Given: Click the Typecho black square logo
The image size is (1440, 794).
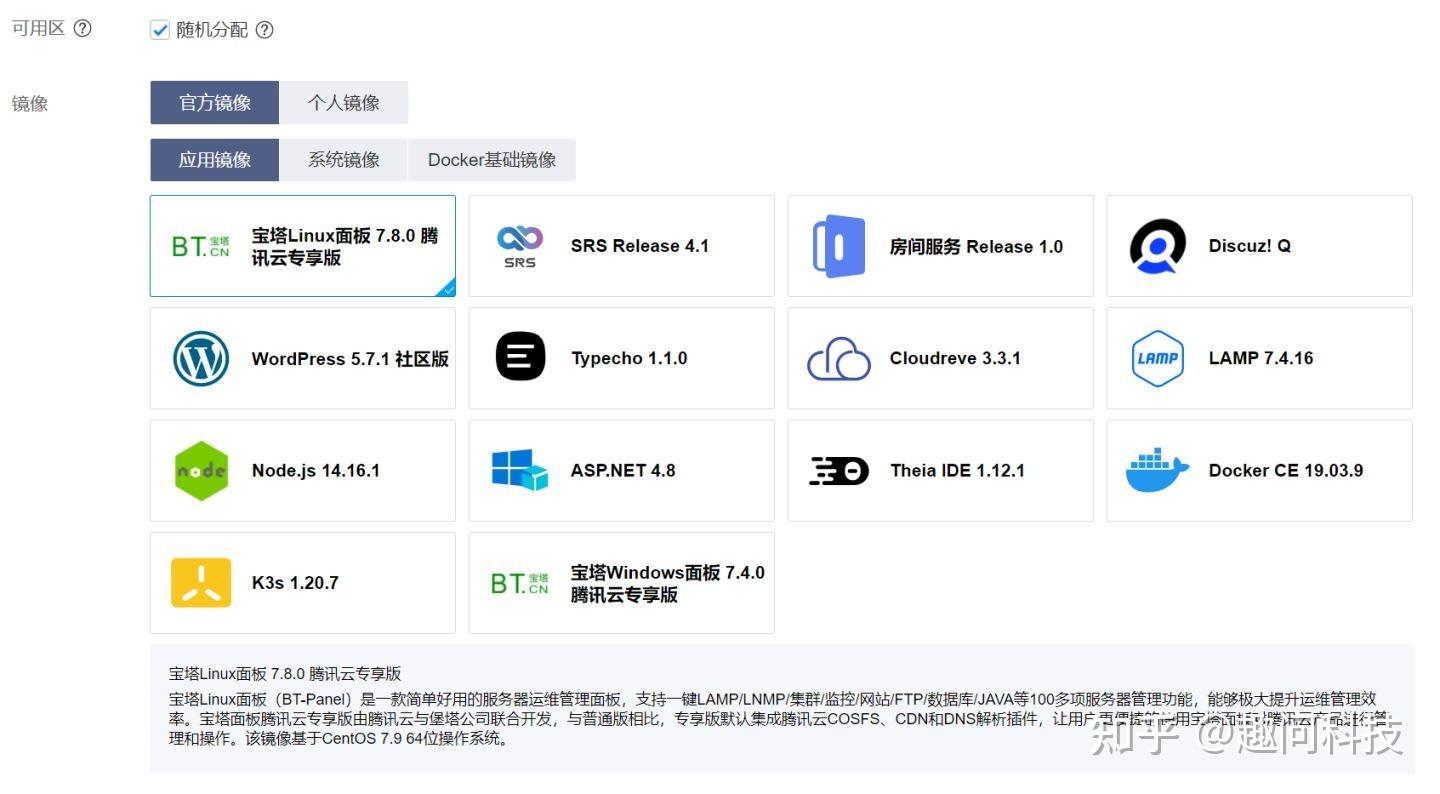Looking at the screenshot, I should [x=520, y=357].
